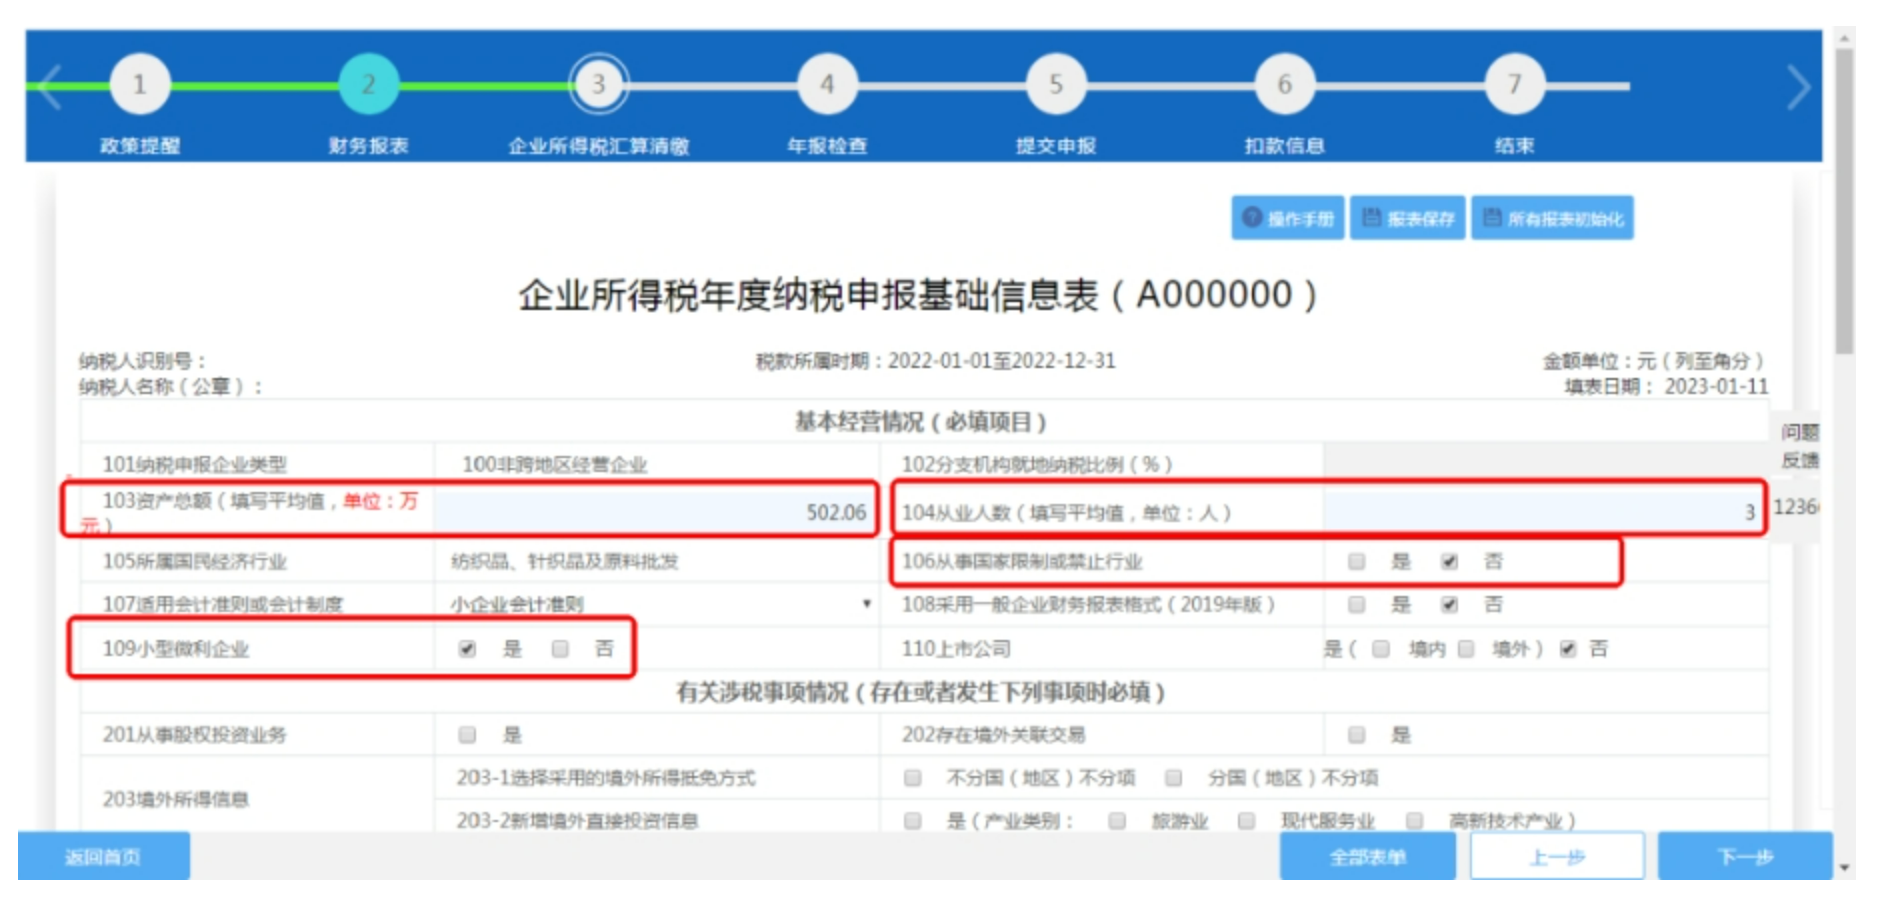Image resolution: width=1881 pixels, height=897 pixels.
Task: Click 纺织品、针织品及原料批发 industry value
Action: point(564,561)
